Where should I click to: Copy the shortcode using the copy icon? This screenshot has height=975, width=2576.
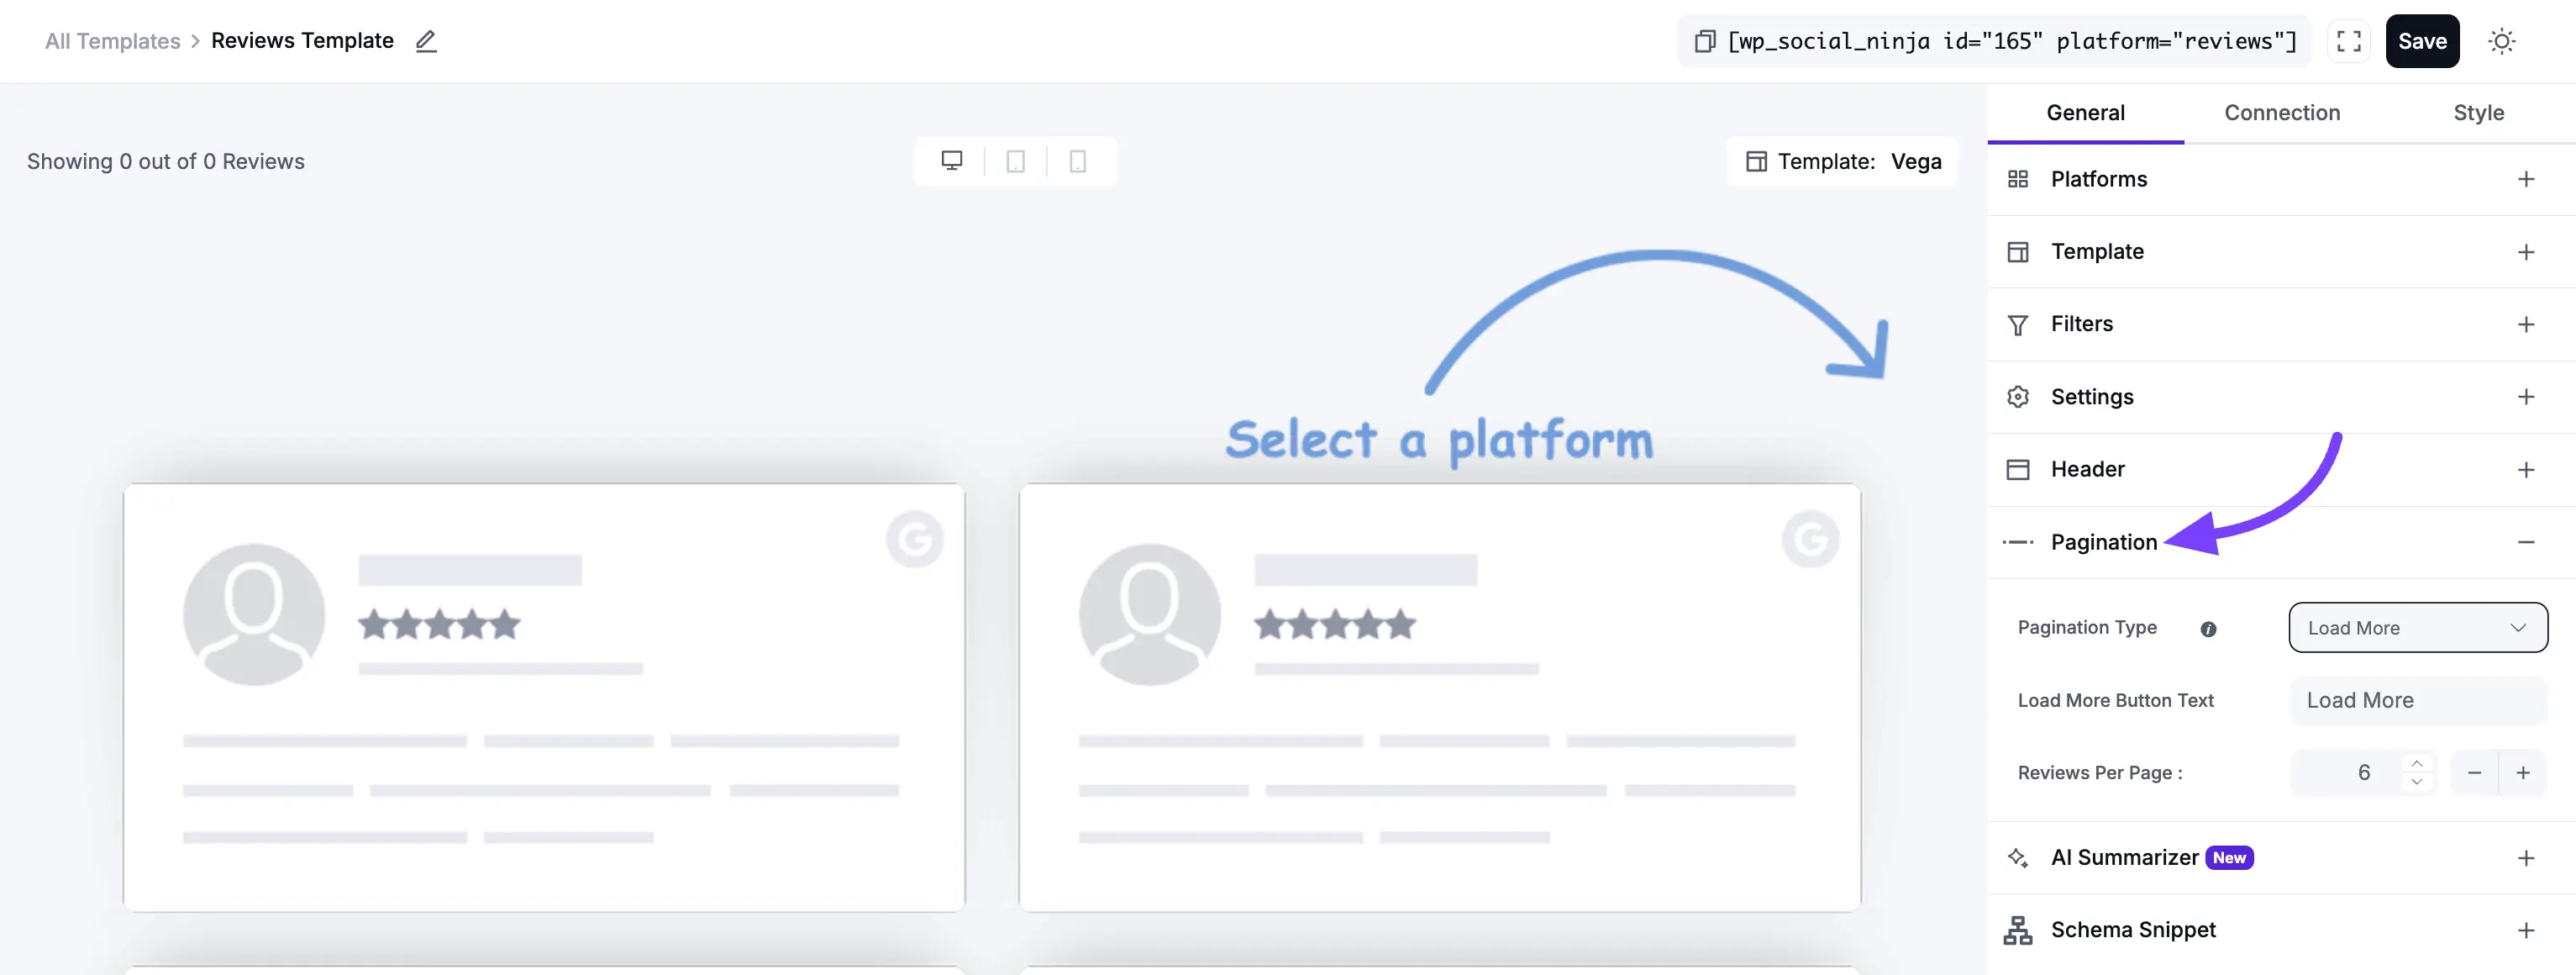1704,41
